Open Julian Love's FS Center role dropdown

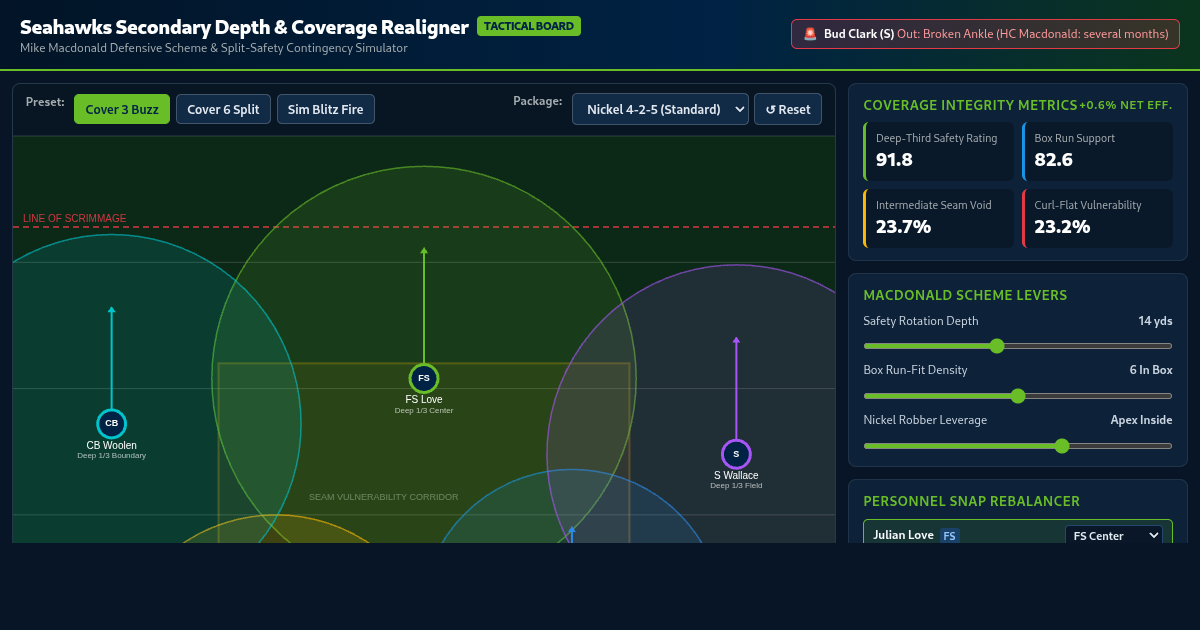[1114, 535]
